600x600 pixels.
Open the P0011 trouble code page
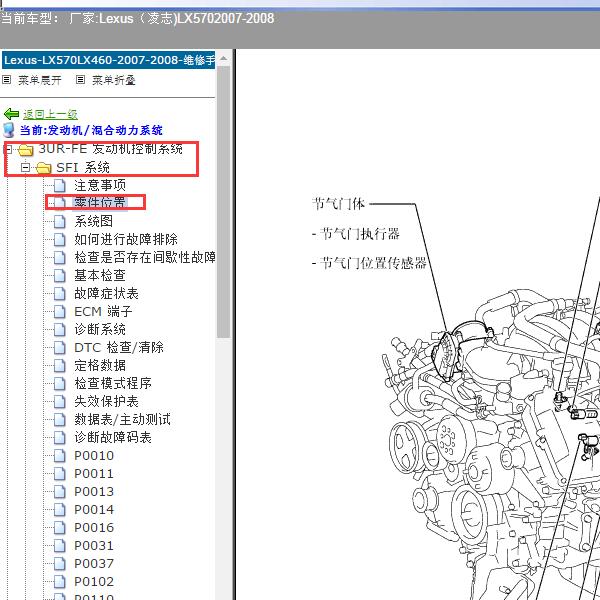(x=94, y=473)
